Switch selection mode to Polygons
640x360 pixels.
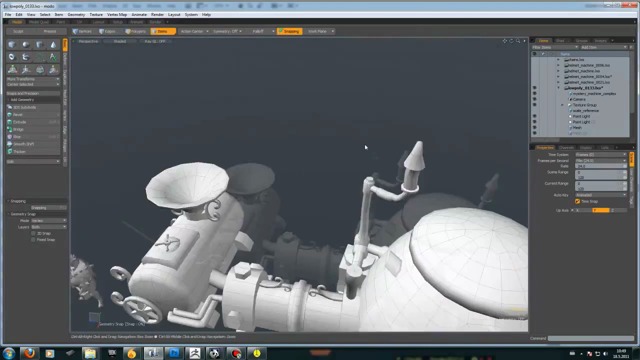tap(136, 31)
